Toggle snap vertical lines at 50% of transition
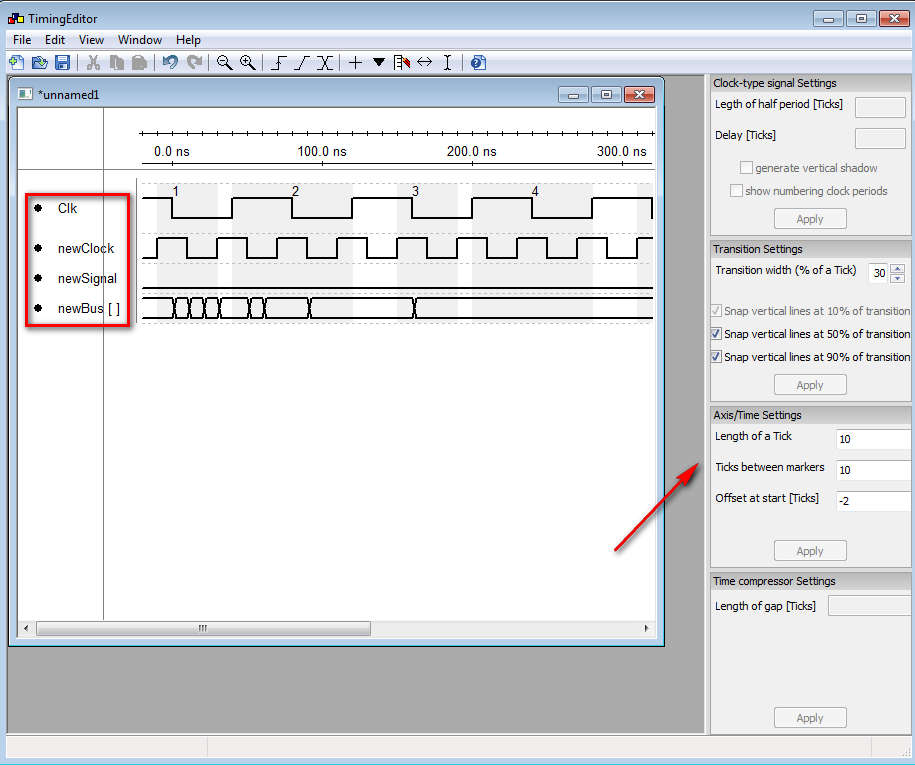Image resolution: width=915 pixels, height=765 pixels. tap(716, 334)
